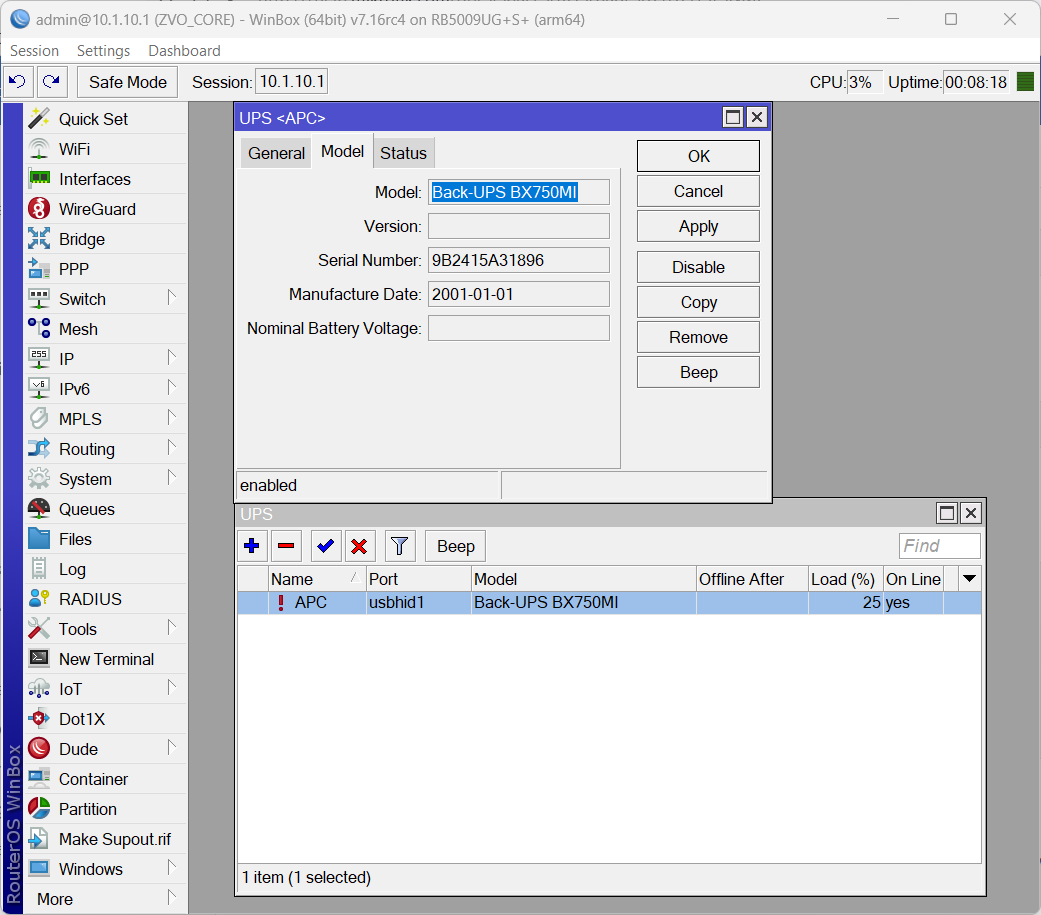Open the Container section
Viewport: 1041px width, 915px height.
pos(106,779)
